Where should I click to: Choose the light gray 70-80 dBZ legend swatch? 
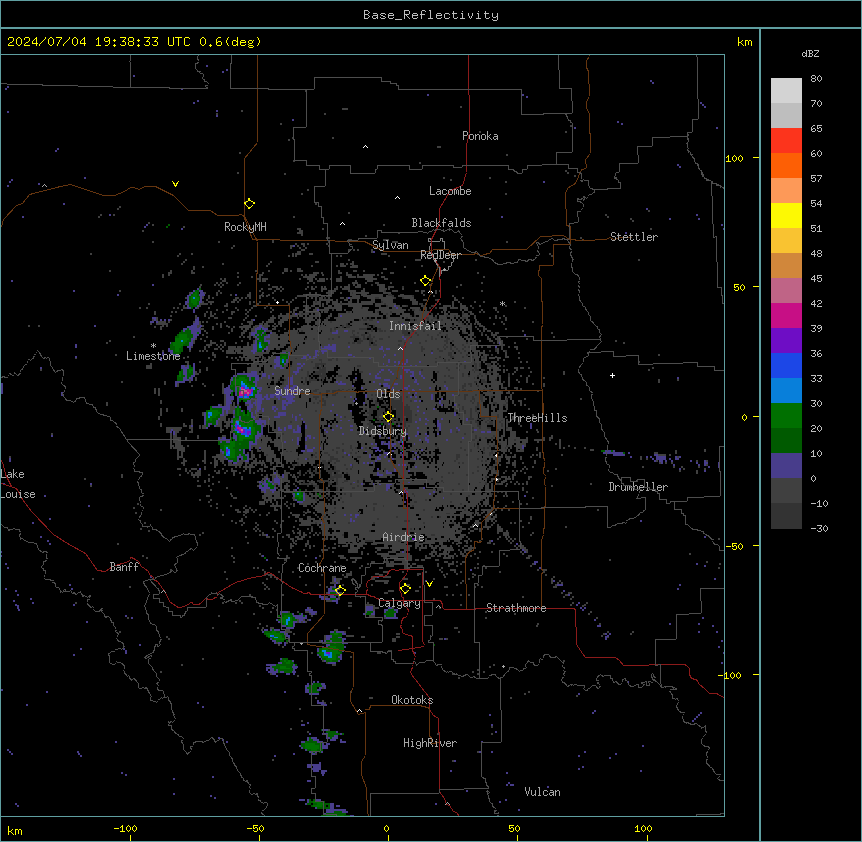point(786,91)
